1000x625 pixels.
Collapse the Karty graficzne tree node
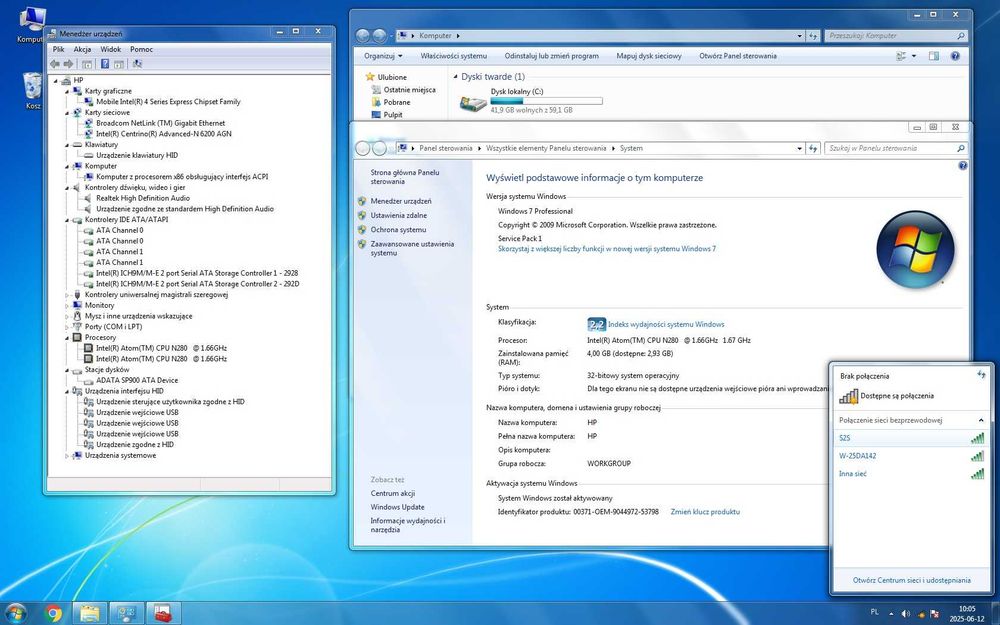pyautogui.click(x=67, y=91)
